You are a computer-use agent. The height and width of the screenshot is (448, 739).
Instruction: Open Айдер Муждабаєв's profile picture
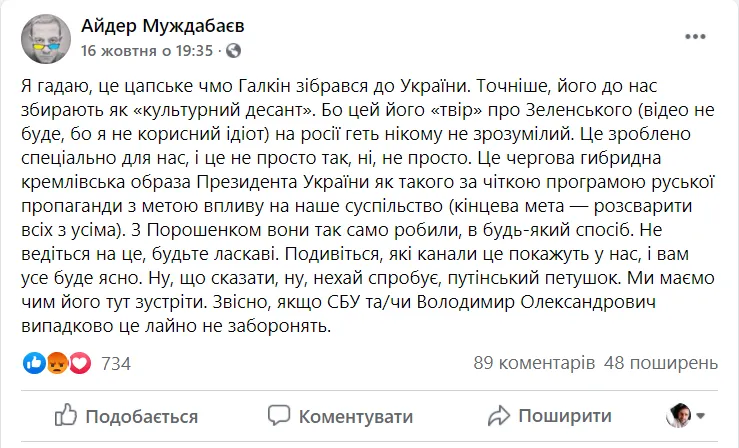[44, 38]
